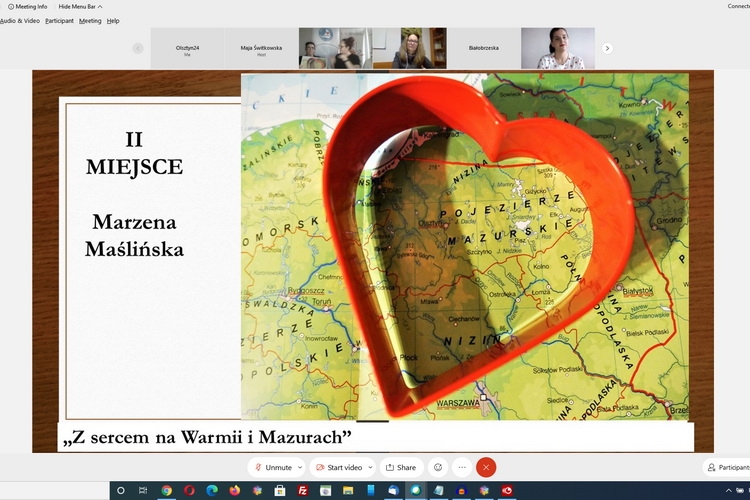The height and width of the screenshot is (500, 750).
Task: Open the Participants panel
Action: coord(727,467)
